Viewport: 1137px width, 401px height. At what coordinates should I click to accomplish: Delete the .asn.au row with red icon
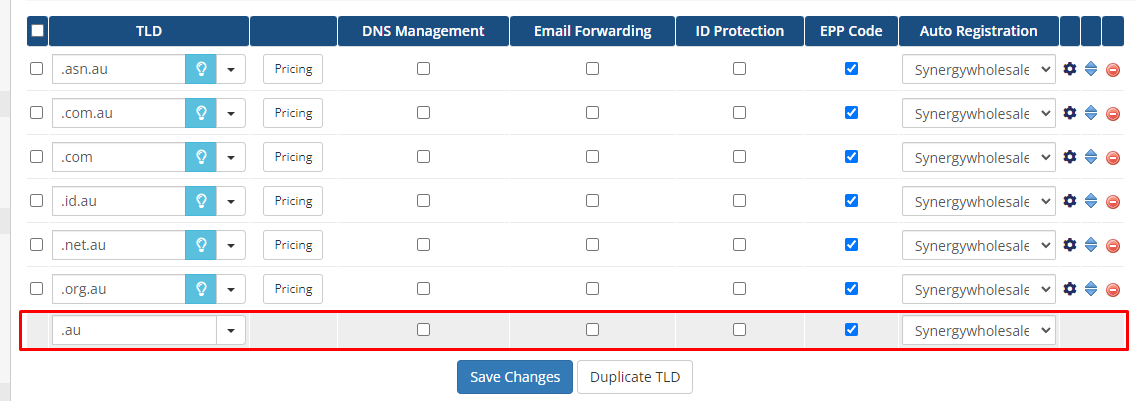click(x=1112, y=70)
